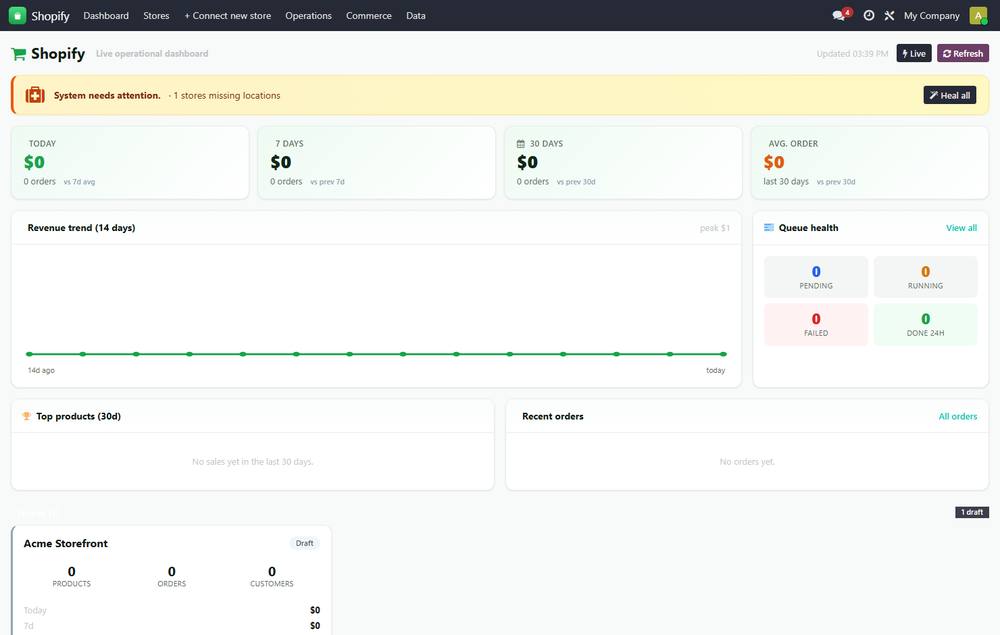
Task: Click the green shopping cart icon
Action: [x=18, y=54]
